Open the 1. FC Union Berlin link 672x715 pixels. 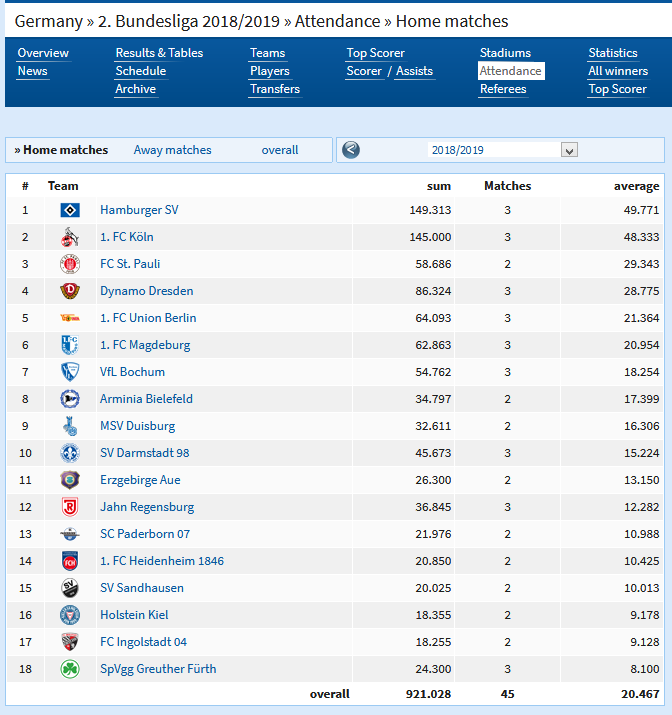(148, 318)
